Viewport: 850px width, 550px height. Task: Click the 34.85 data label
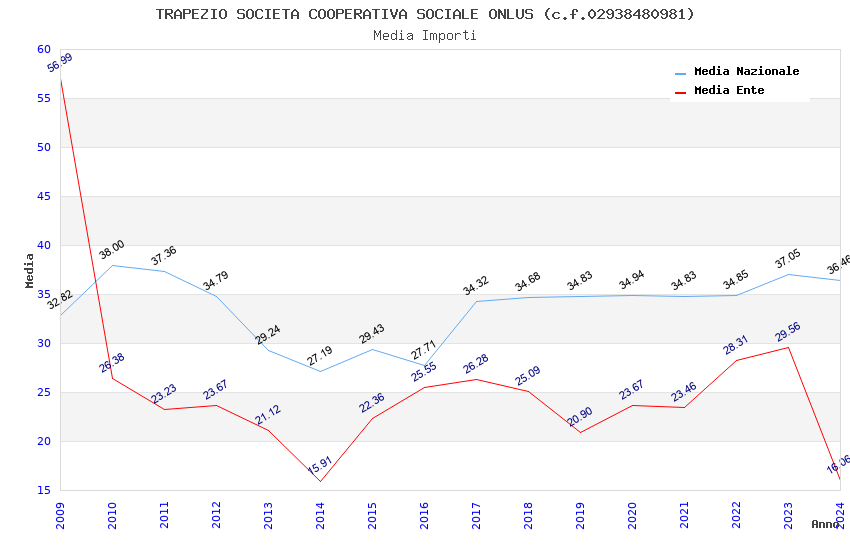736,280
